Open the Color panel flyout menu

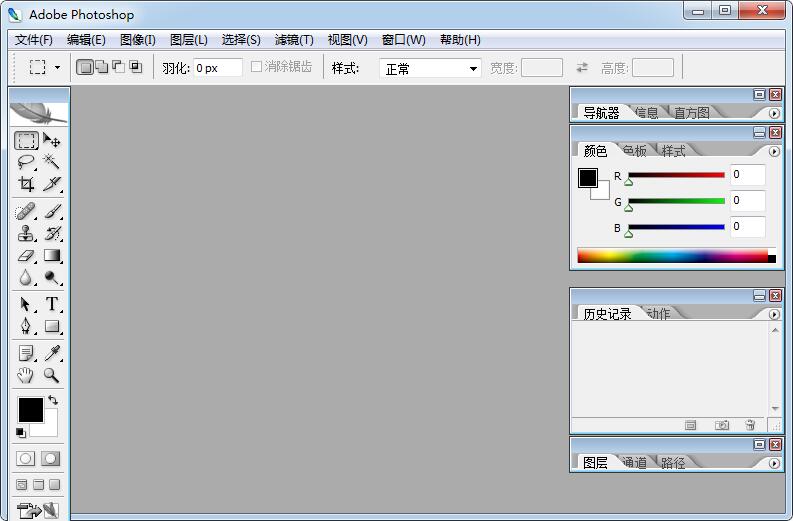pos(774,152)
